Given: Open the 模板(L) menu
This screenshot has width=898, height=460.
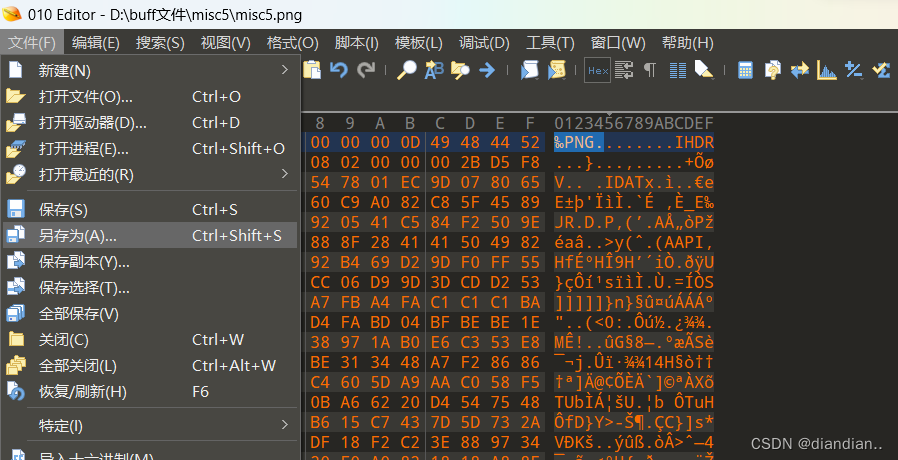Looking at the screenshot, I should click(x=419, y=42).
